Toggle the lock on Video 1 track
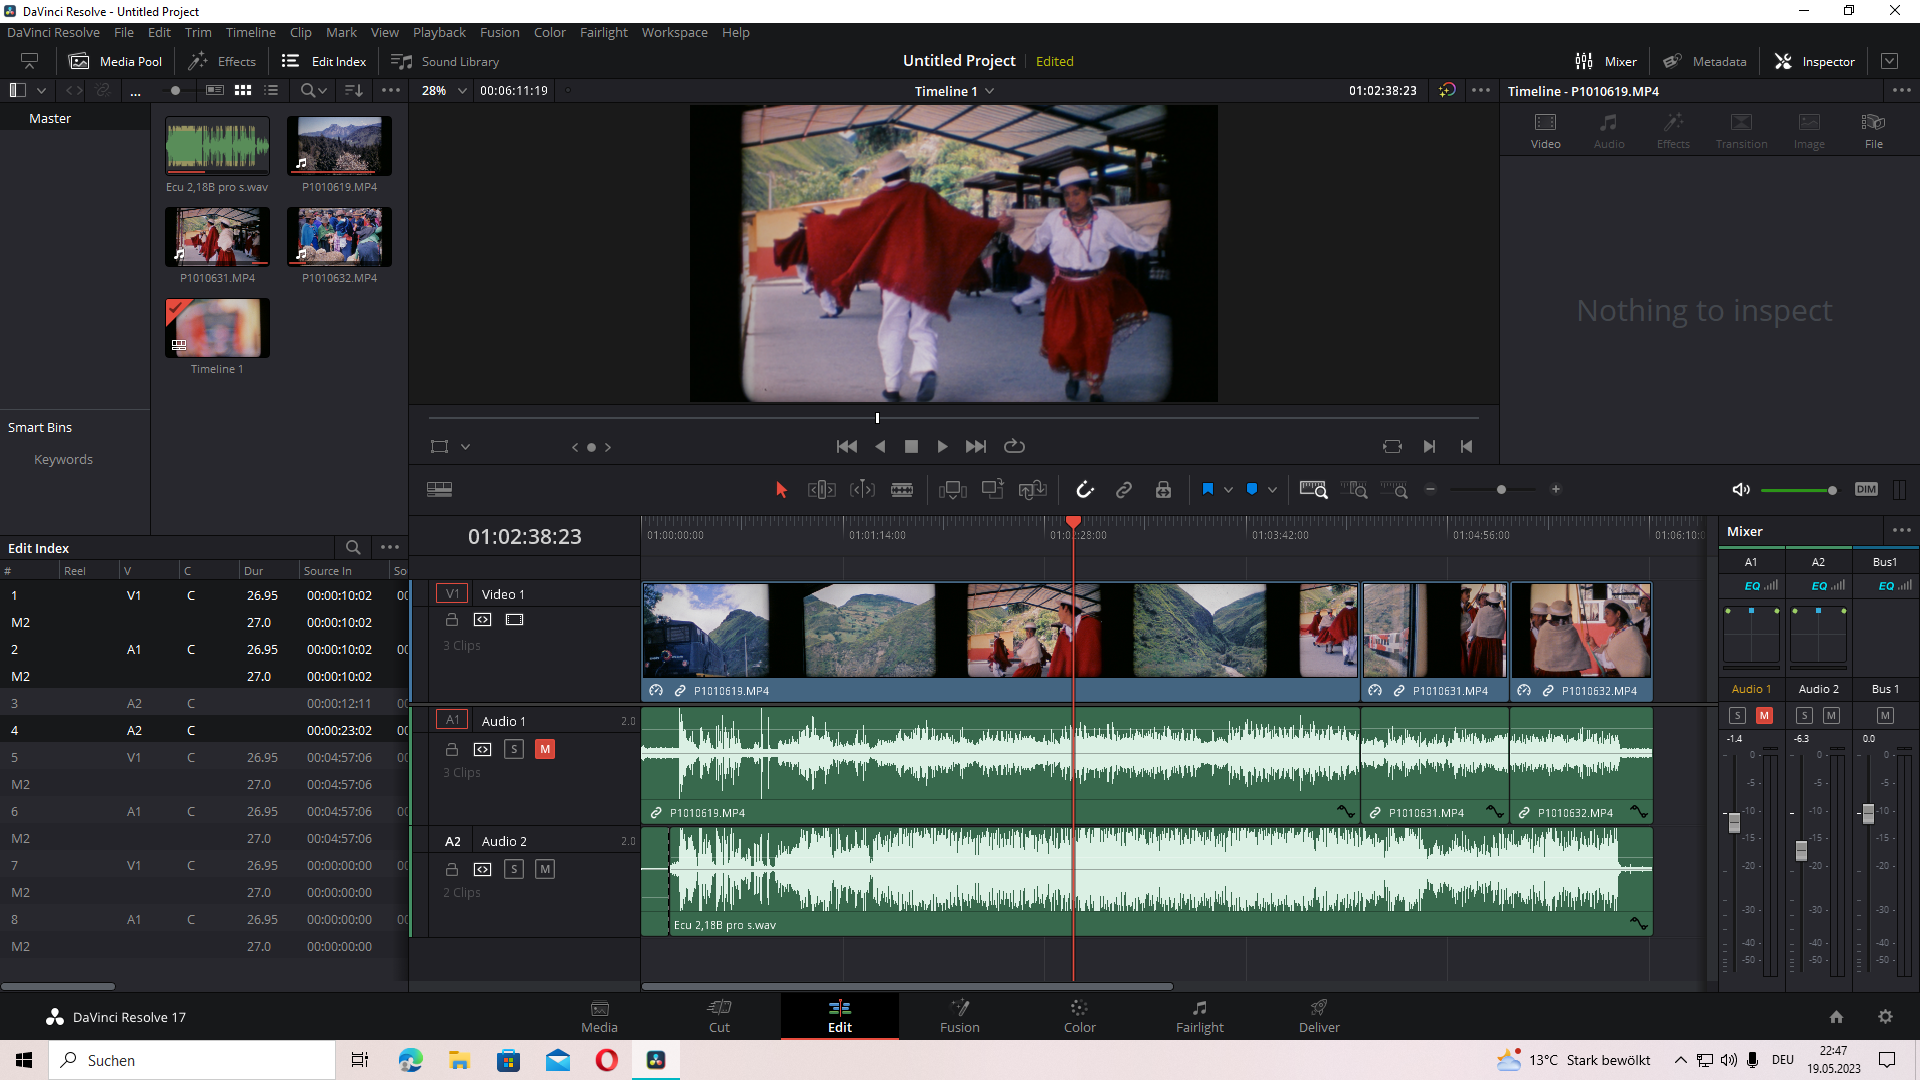This screenshot has height=1080, width=1920. coord(452,620)
